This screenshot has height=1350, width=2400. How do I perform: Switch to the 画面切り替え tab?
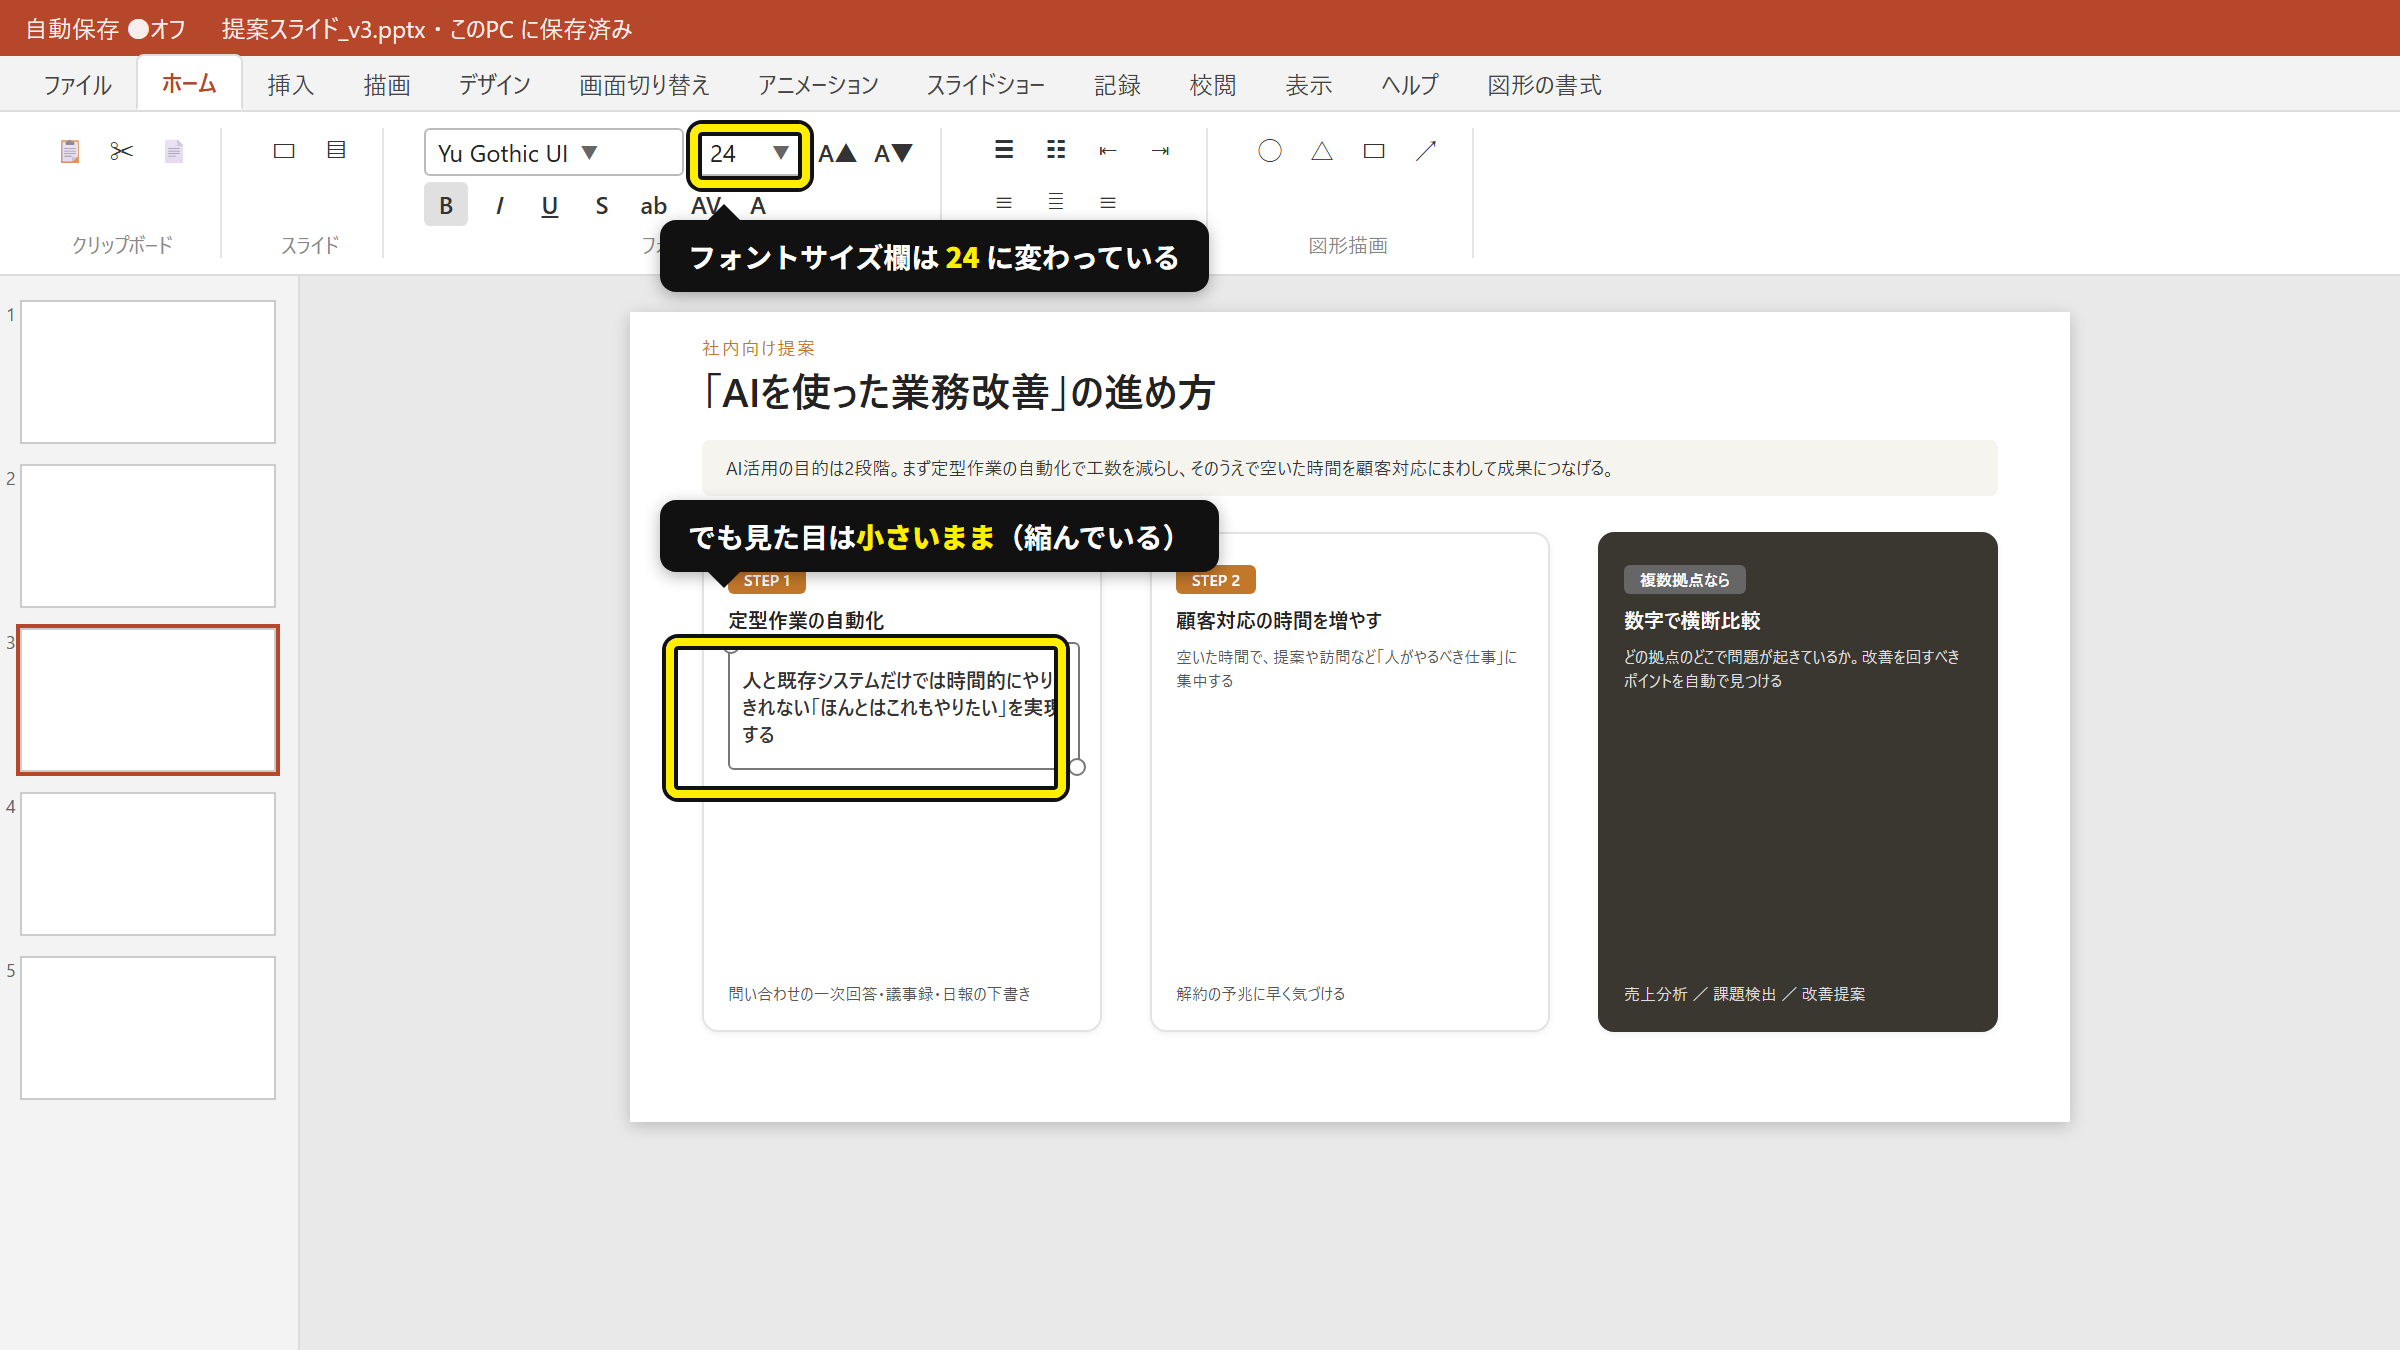645,85
